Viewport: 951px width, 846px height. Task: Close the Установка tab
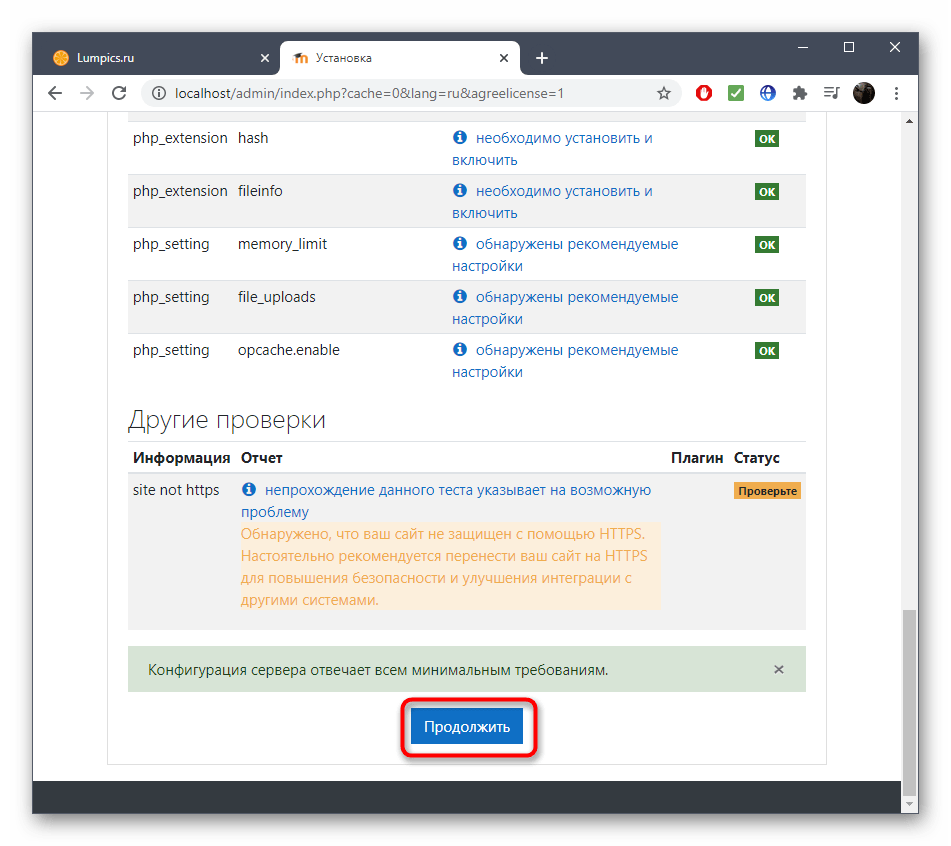pyautogui.click(x=507, y=58)
